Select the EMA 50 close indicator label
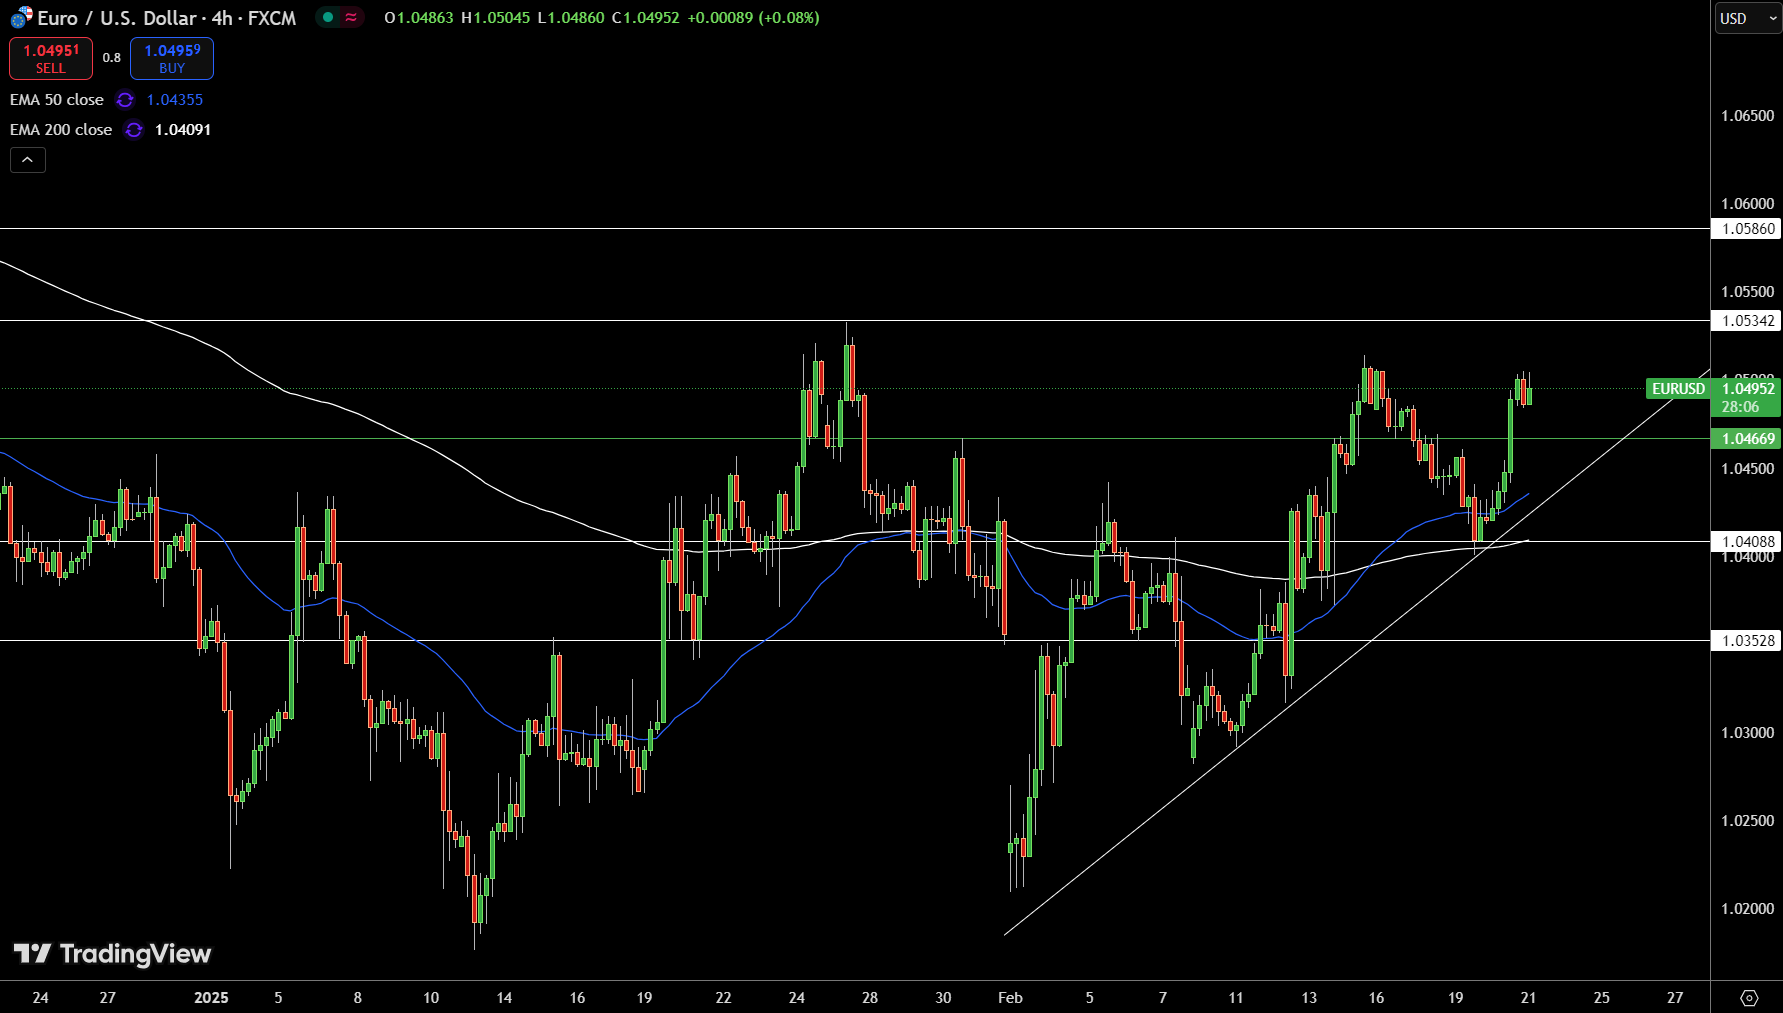Viewport: 1783px width, 1013px height. [57, 100]
